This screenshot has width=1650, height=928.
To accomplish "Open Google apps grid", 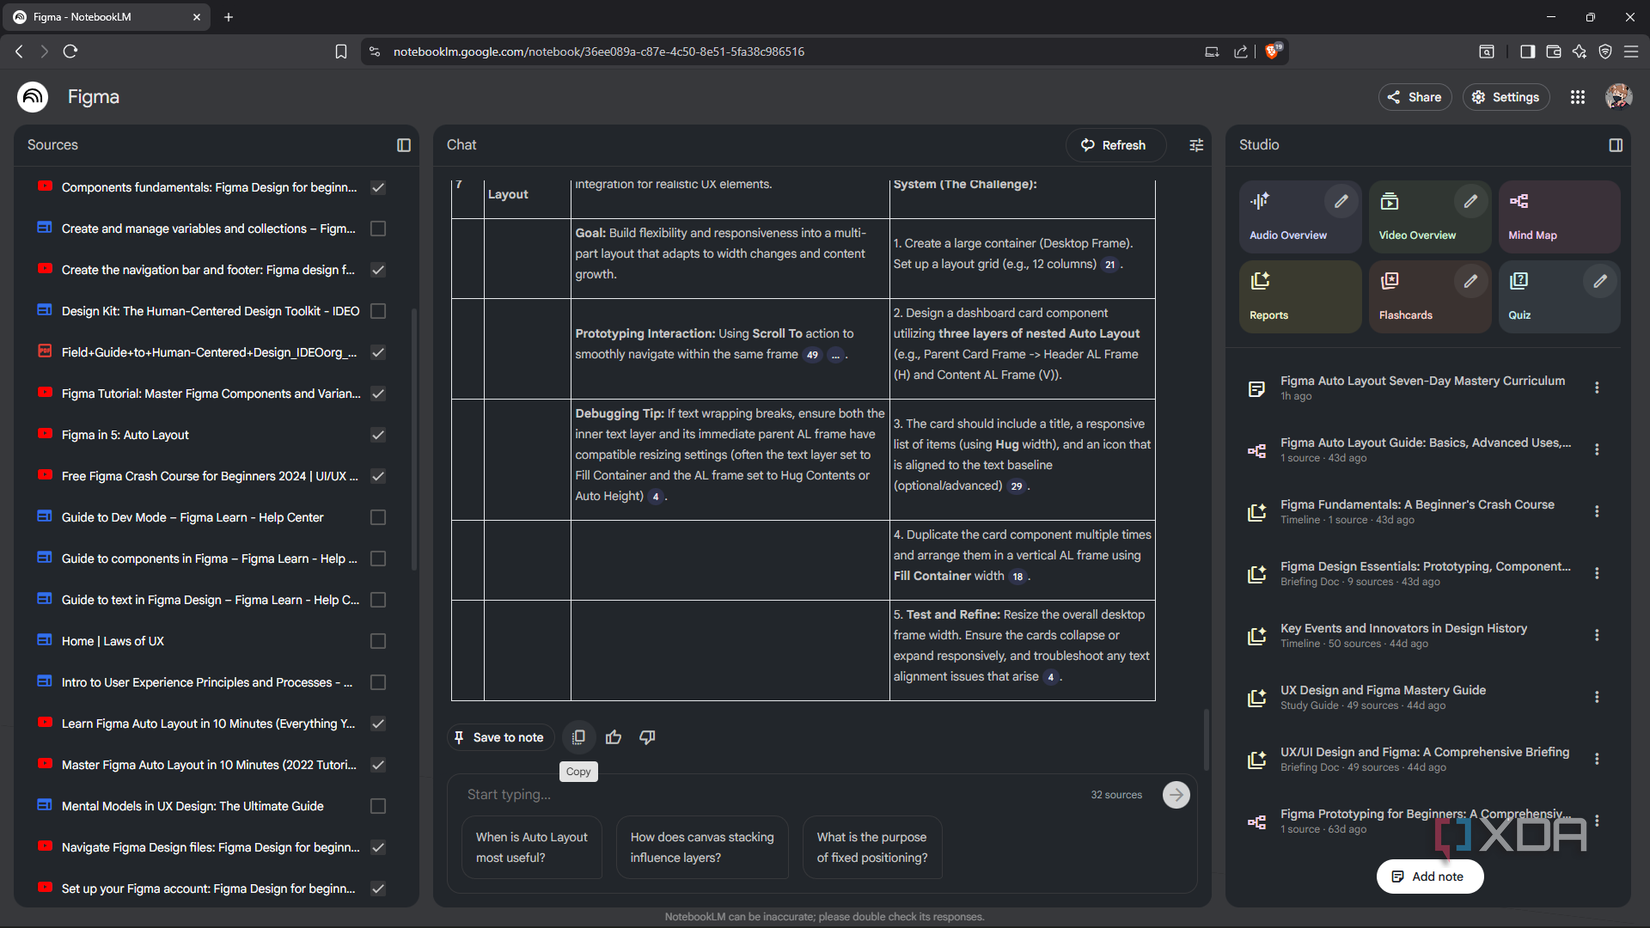I will pos(1577,97).
